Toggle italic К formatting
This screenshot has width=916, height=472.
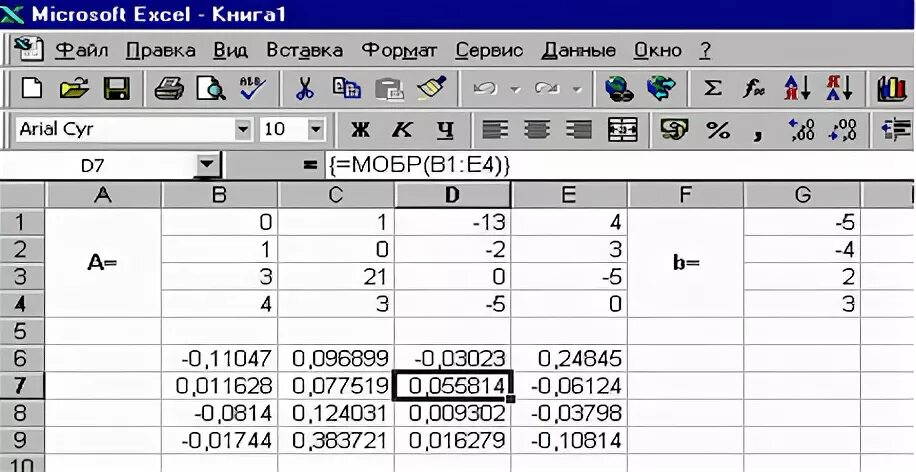coord(403,130)
